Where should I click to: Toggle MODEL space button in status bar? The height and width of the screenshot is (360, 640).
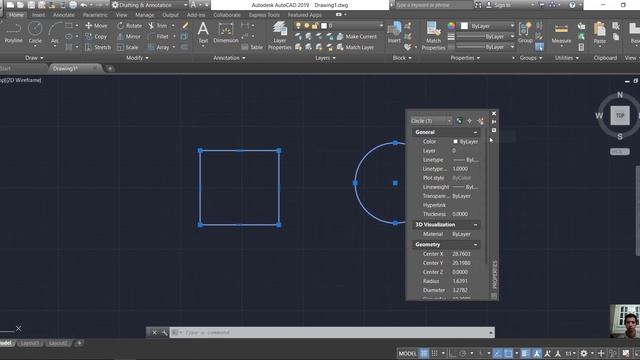(407, 353)
